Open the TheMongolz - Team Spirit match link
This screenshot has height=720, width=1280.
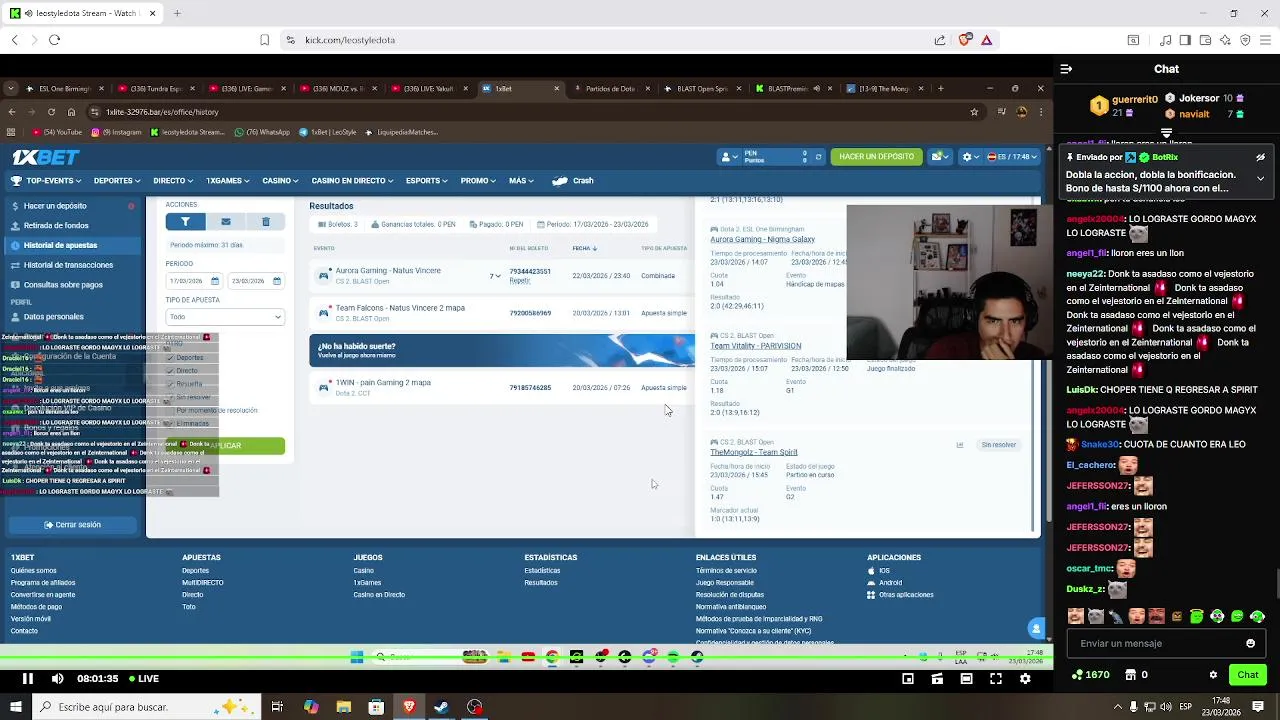pyautogui.click(x=753, y=452)
